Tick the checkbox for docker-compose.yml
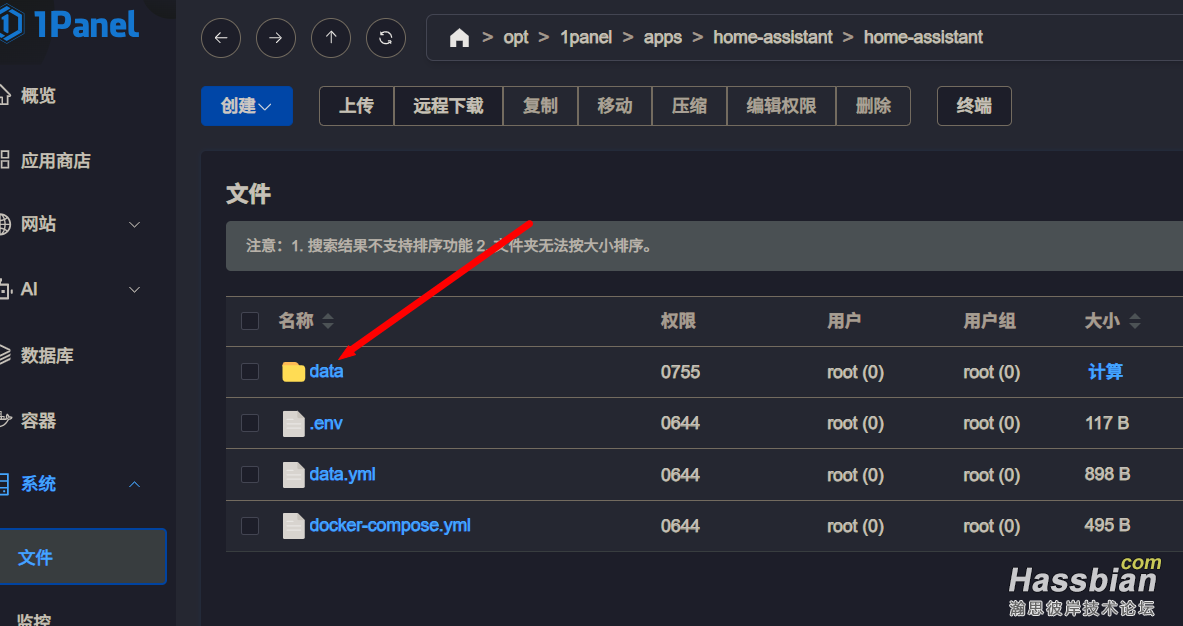This screenshot has width=1183, height=626. click(250, 526)
